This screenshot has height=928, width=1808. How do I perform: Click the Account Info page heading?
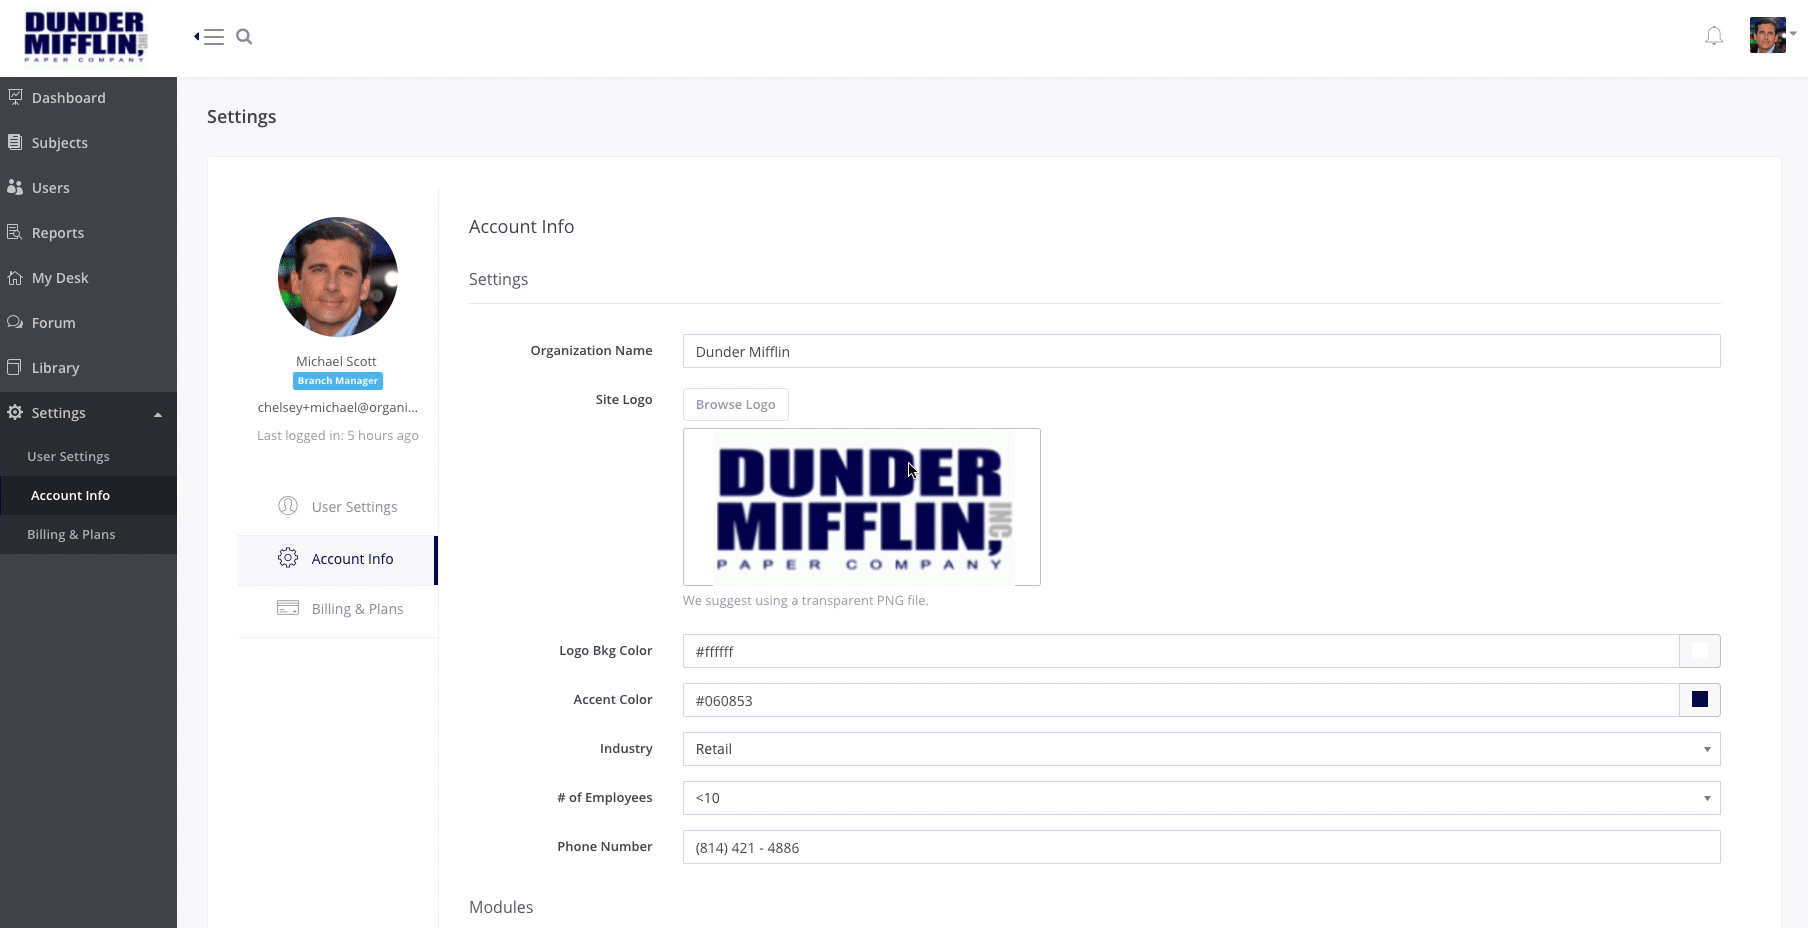522,226
